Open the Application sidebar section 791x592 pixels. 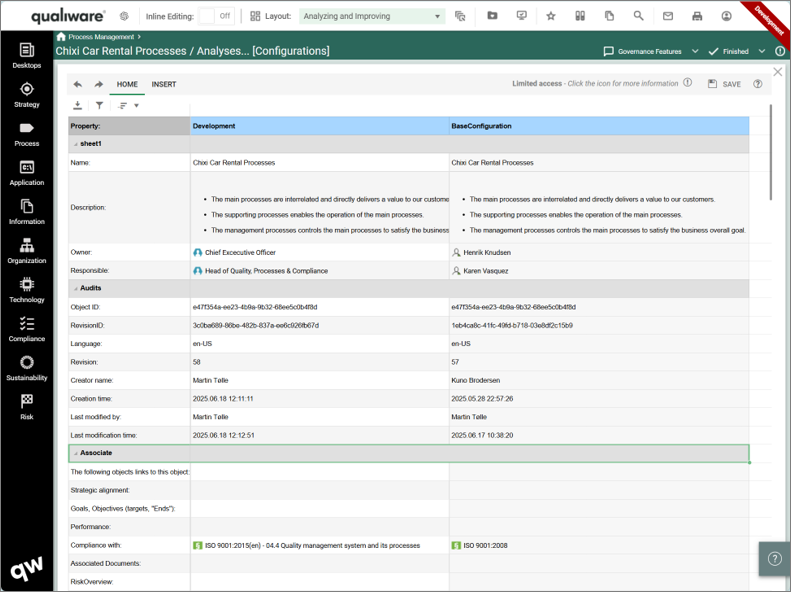[27, 173]
